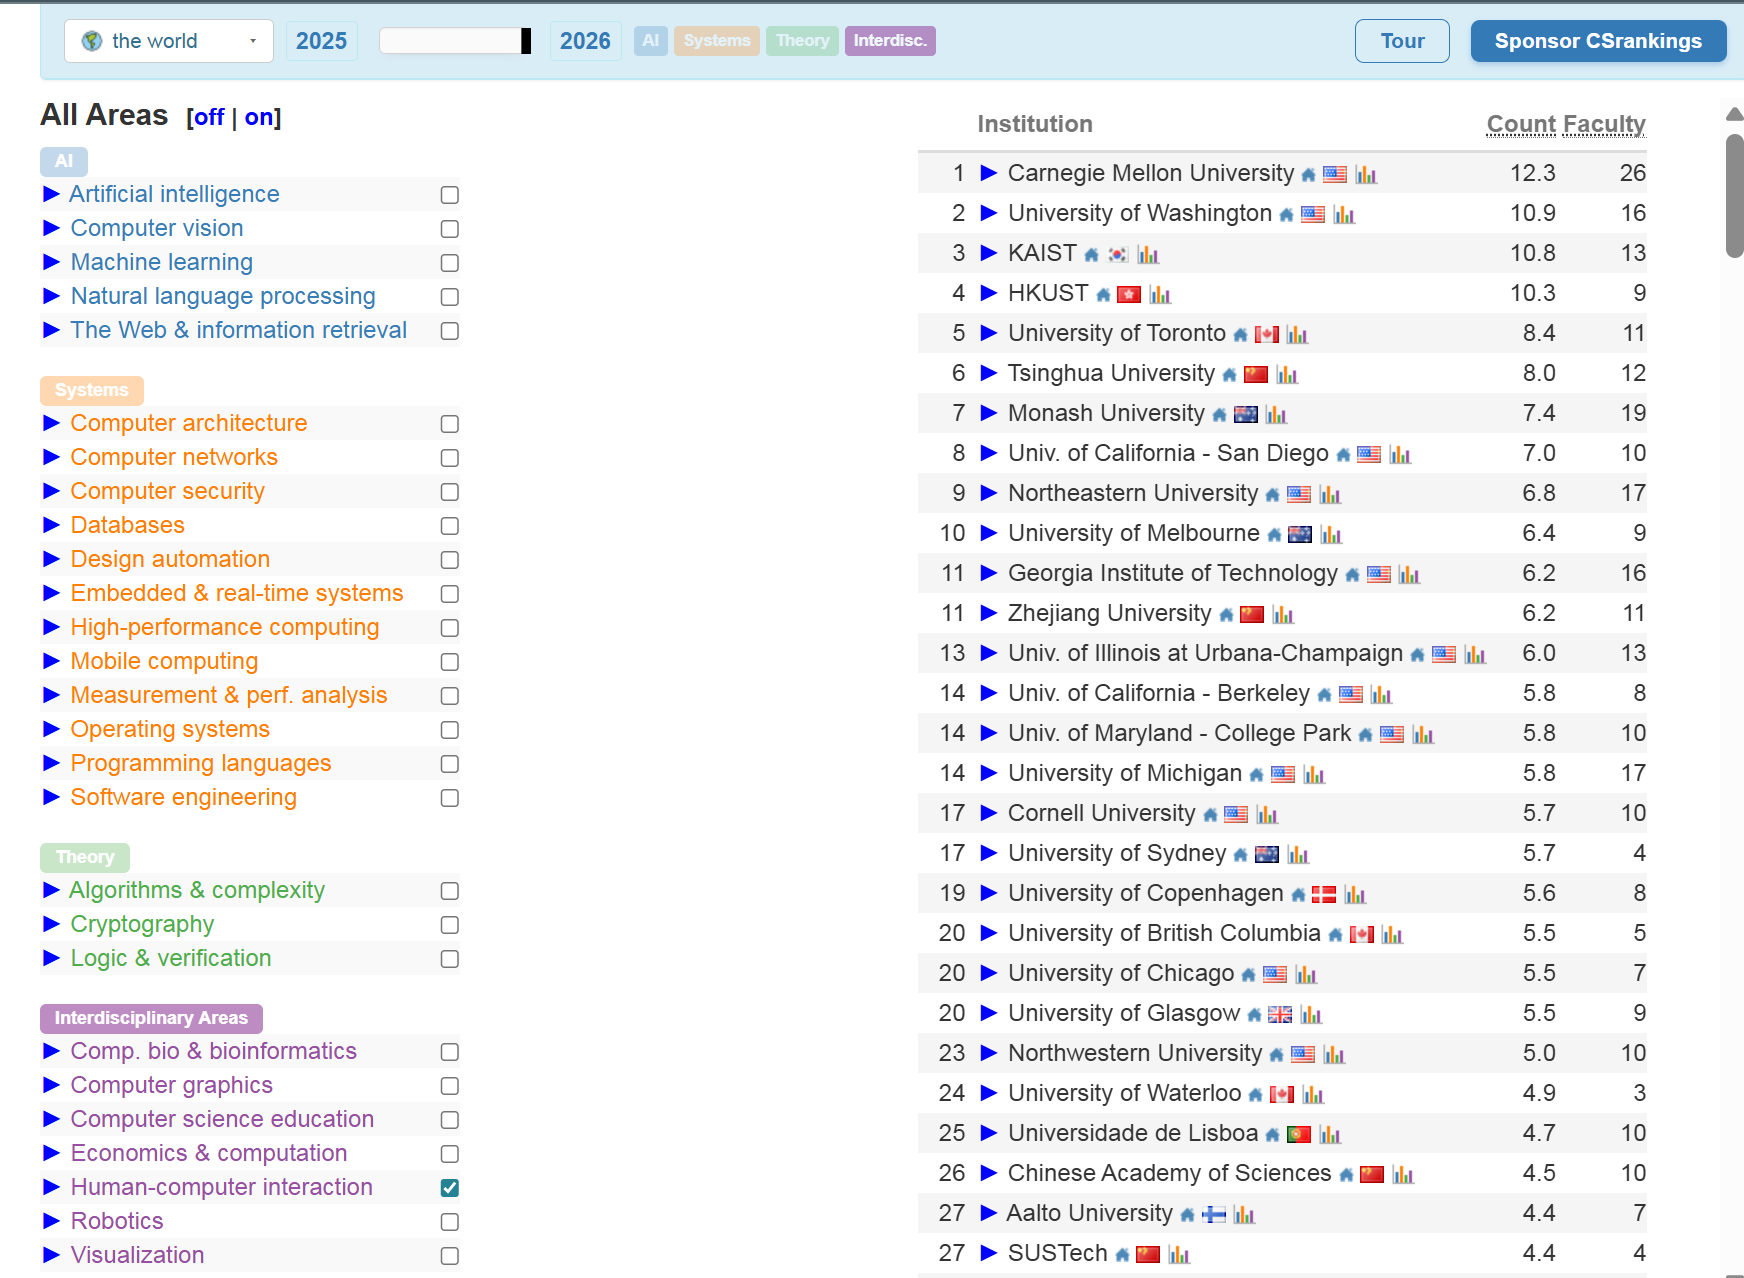Click the Sponsor CSrankings button
This screenshot has width=1744, height=1278.
[1597, 41]
